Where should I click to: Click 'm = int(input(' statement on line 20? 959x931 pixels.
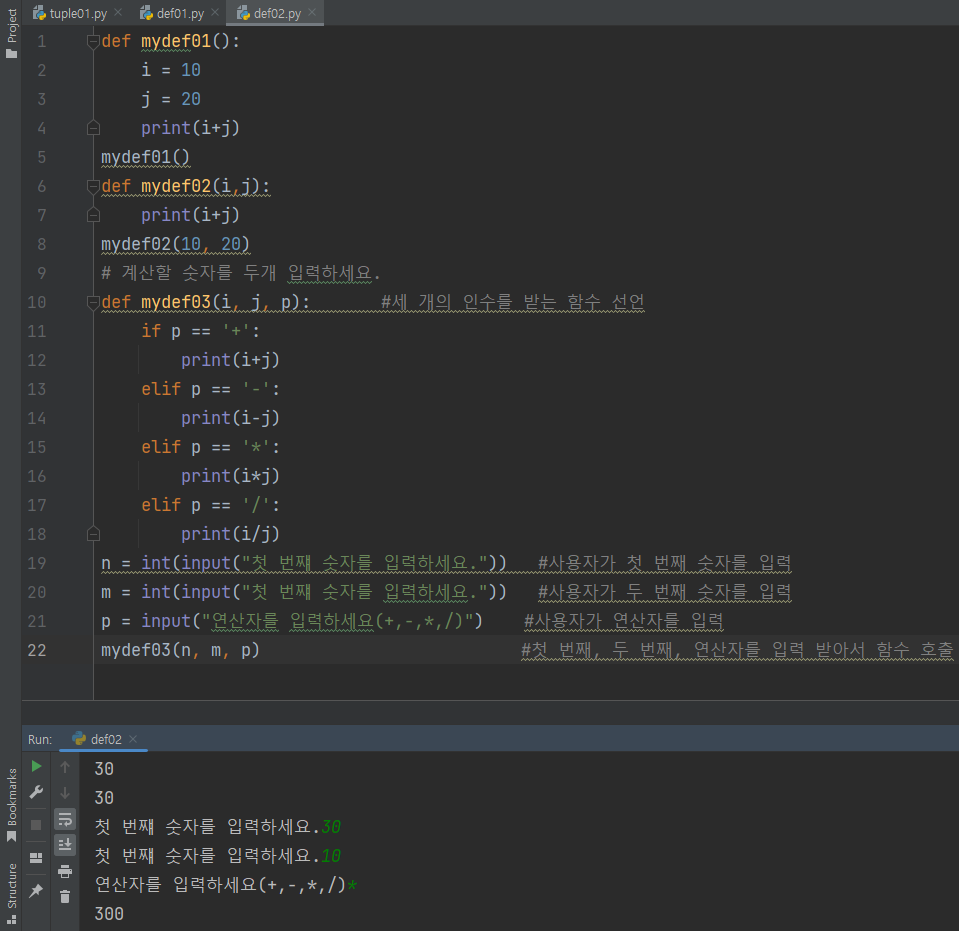pyautogui.click(x=304, y=592)
